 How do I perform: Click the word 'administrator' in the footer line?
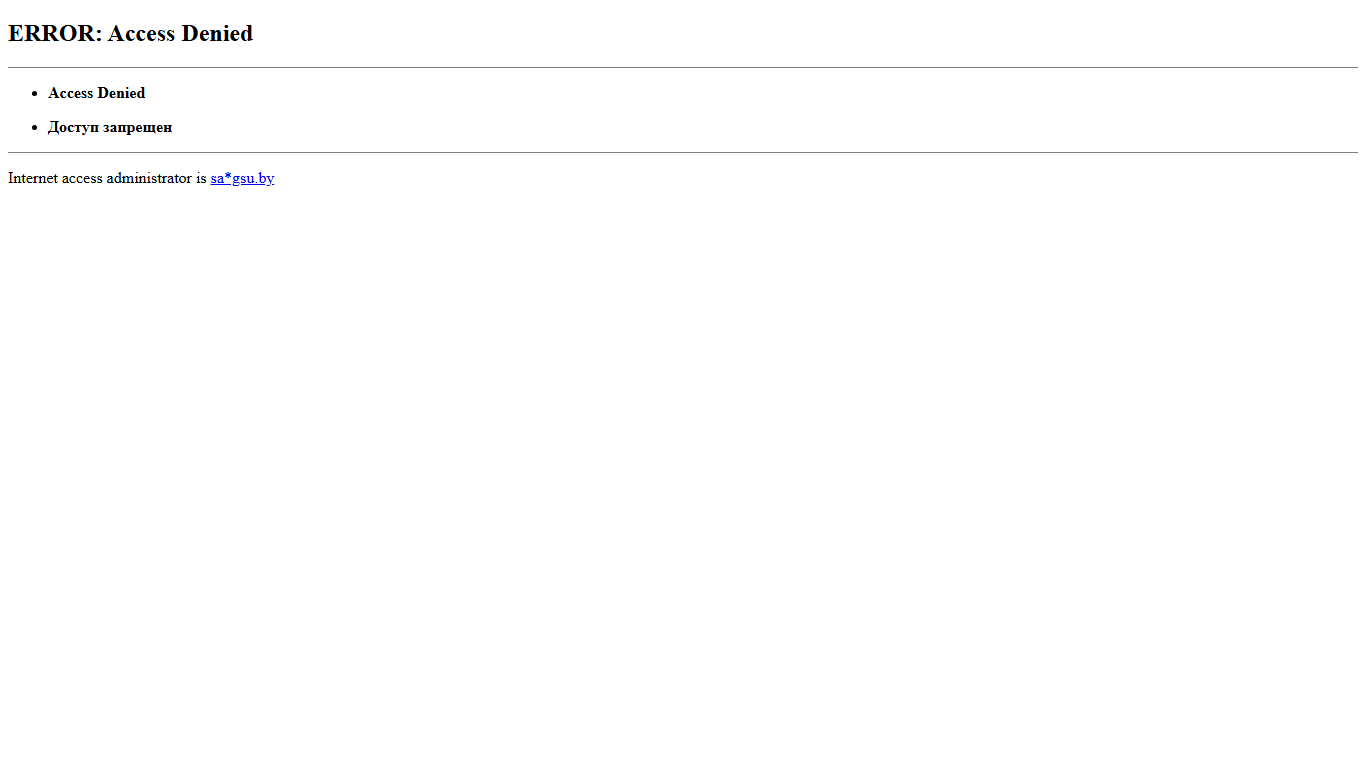click(x=149, y=178)
